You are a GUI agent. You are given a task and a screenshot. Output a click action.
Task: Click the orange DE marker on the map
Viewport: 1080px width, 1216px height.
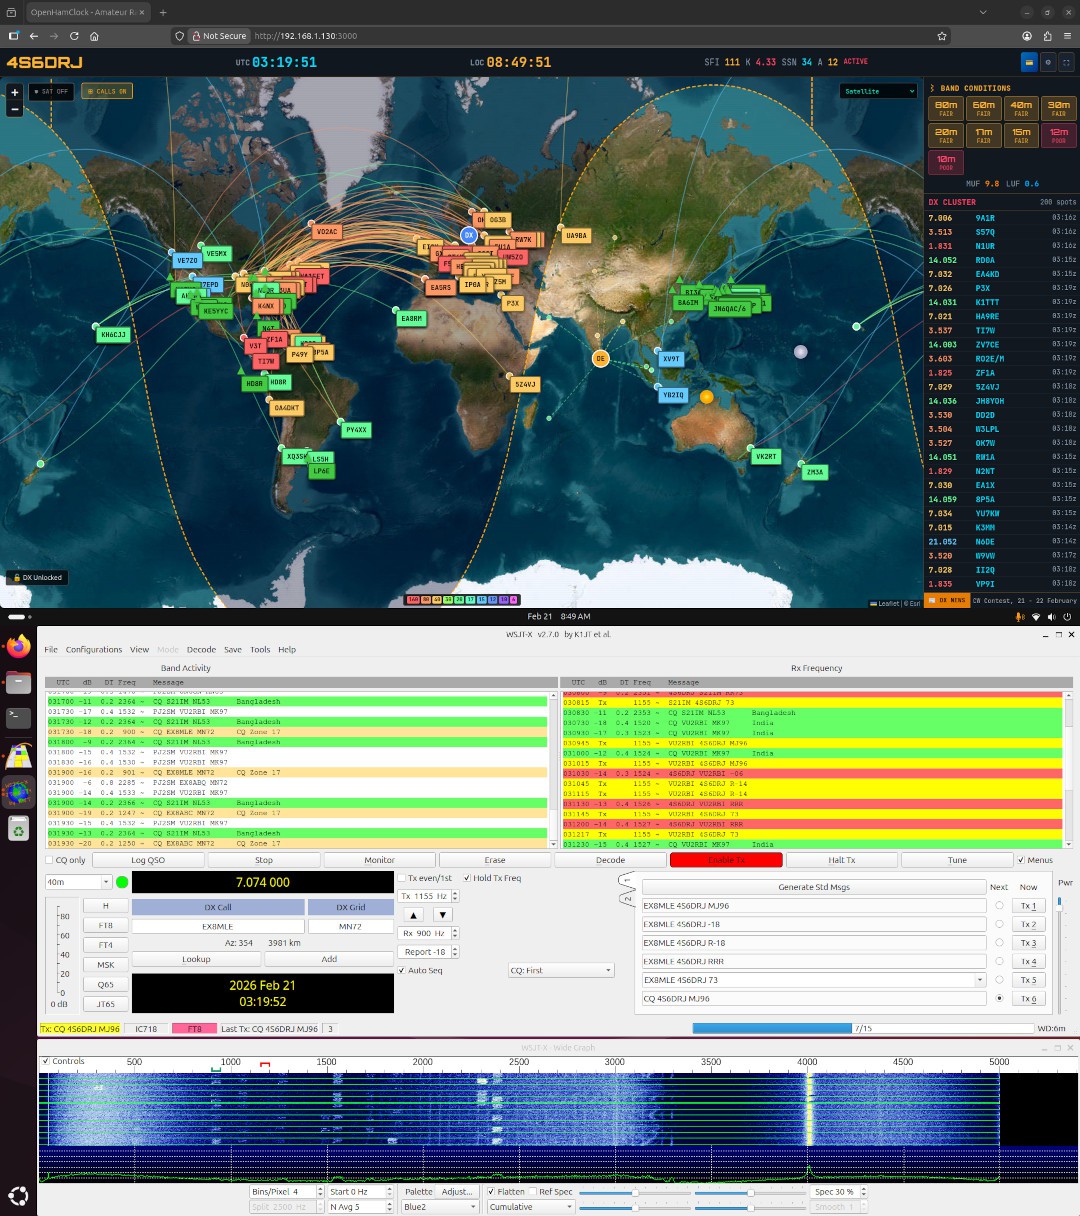(x=600, y=358)
